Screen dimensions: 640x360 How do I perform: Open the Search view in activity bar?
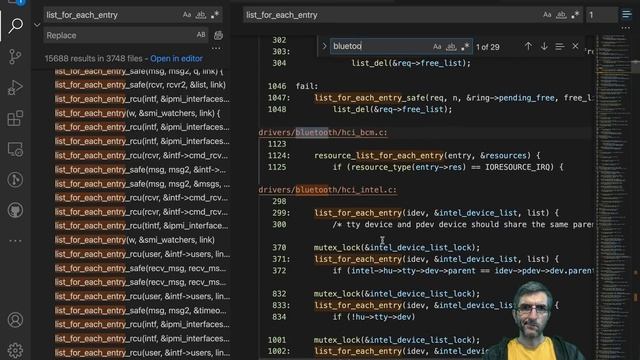[x=16, y=26]
